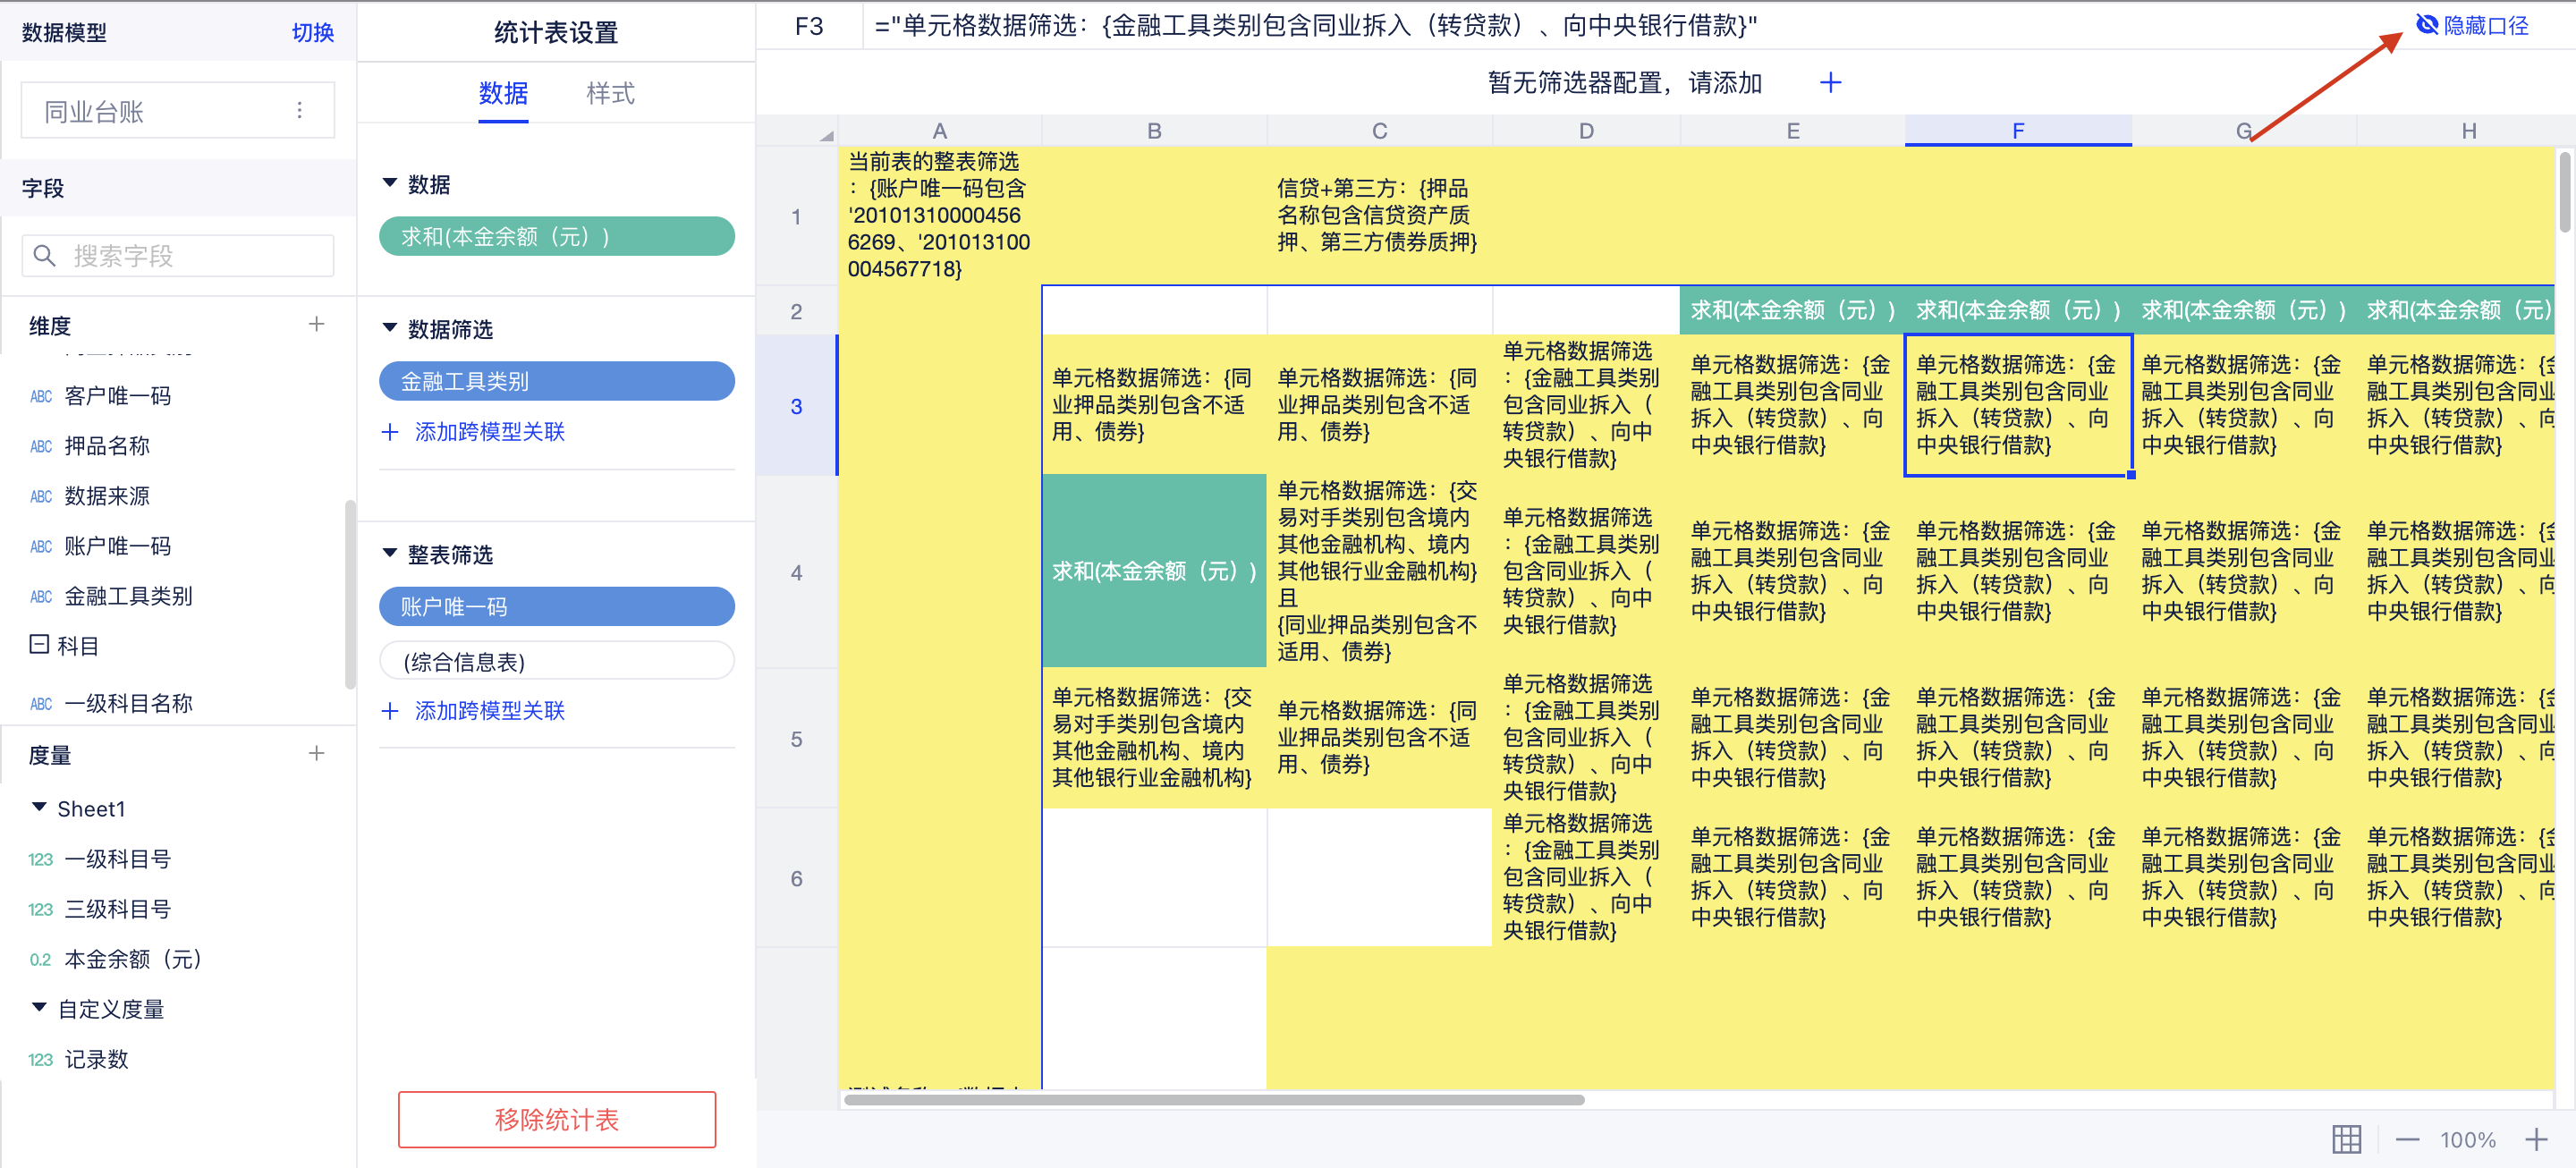2576x1168 pixels.
Task: Click the plus icon next to 维度
Action: click(316, 324)
